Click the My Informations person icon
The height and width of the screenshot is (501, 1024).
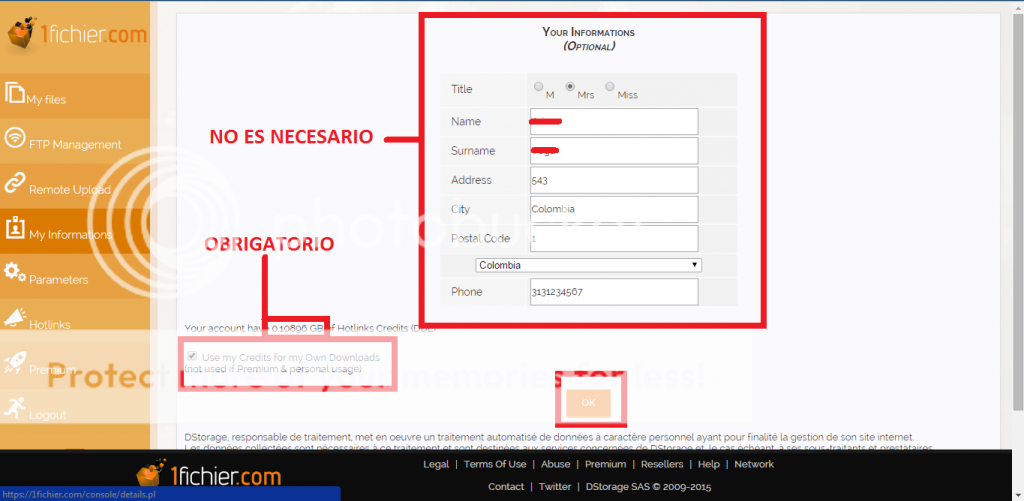[14, 228]
